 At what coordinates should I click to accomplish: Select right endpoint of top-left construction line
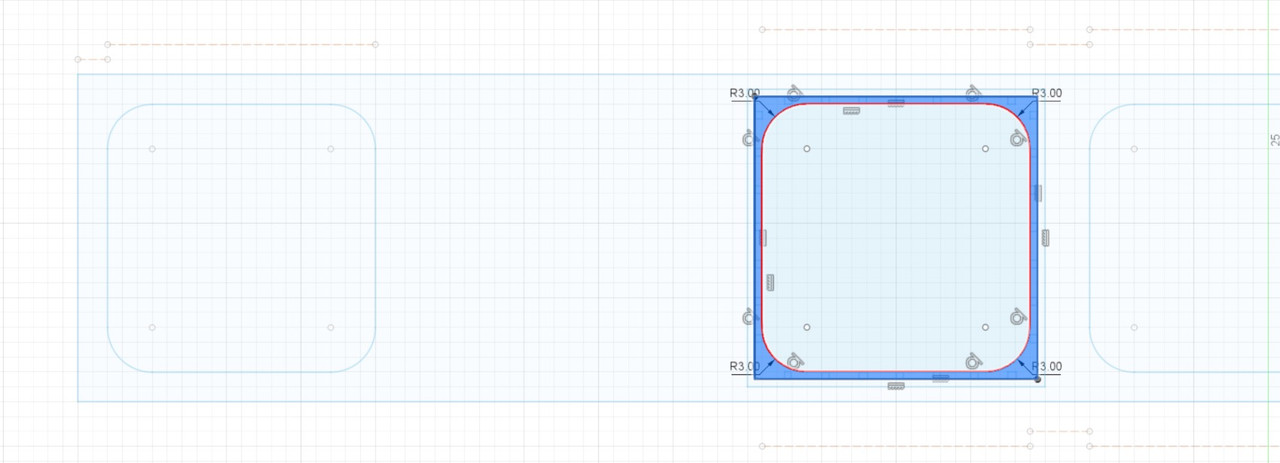375,44
